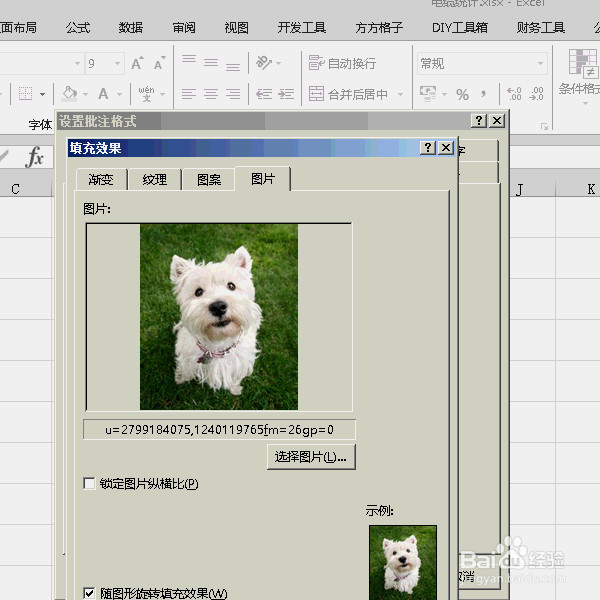This screenshot has height=600, width=600.
Task: Click the picture filename field u=2799184075
Action: coord(219,429)
